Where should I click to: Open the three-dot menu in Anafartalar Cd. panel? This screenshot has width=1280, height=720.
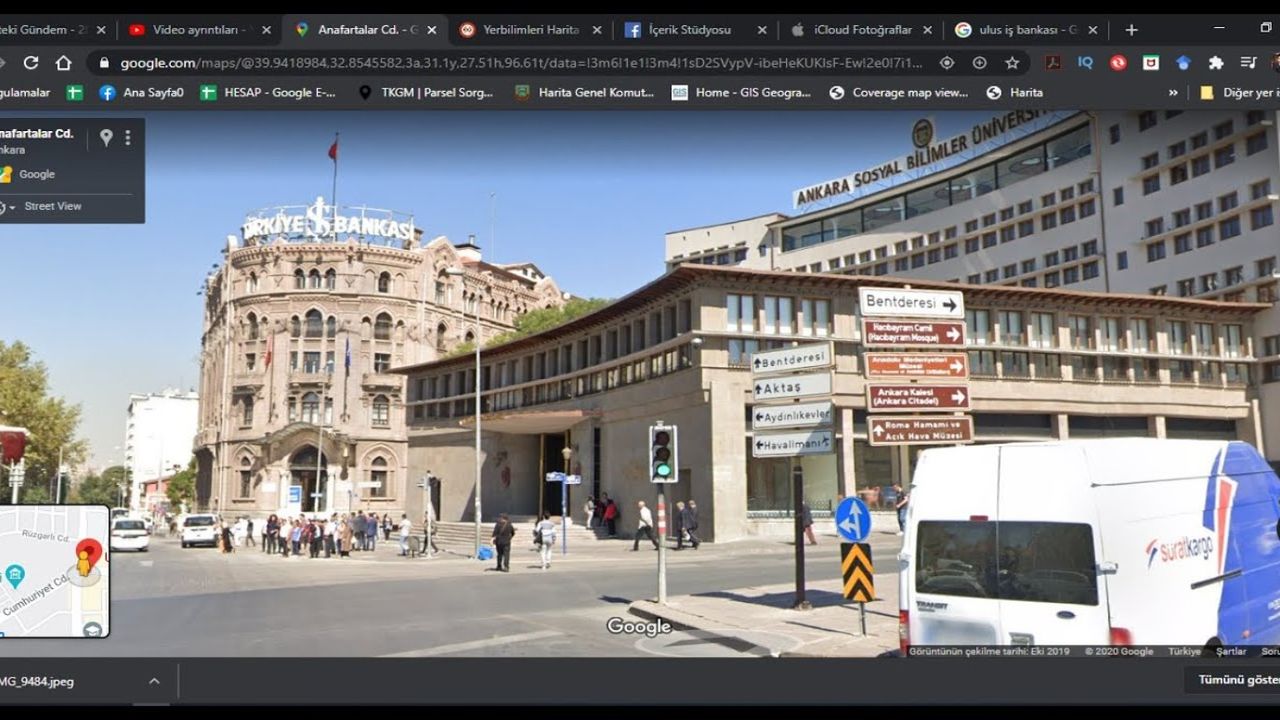127,138
